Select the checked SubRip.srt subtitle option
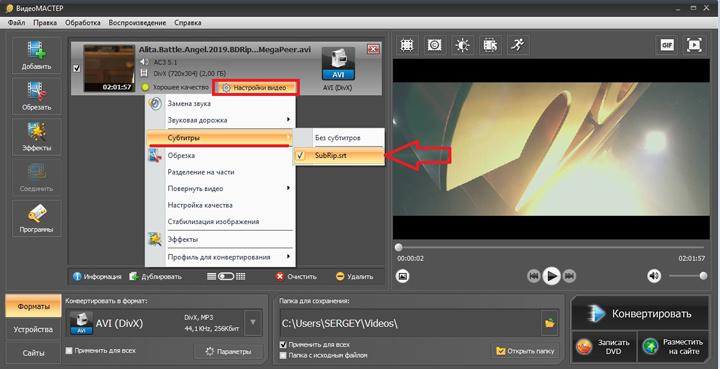The height and width of the screenshot is (369, 720). pos(339,156)
